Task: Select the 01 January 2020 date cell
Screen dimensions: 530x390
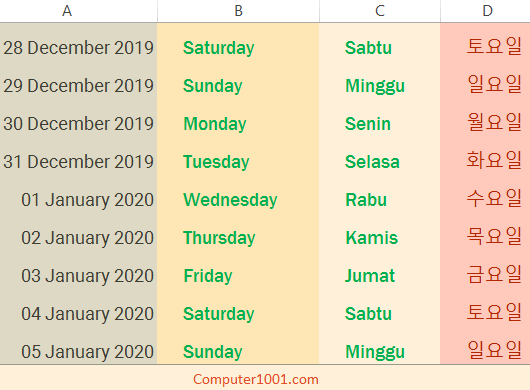Action: [78, 200]
